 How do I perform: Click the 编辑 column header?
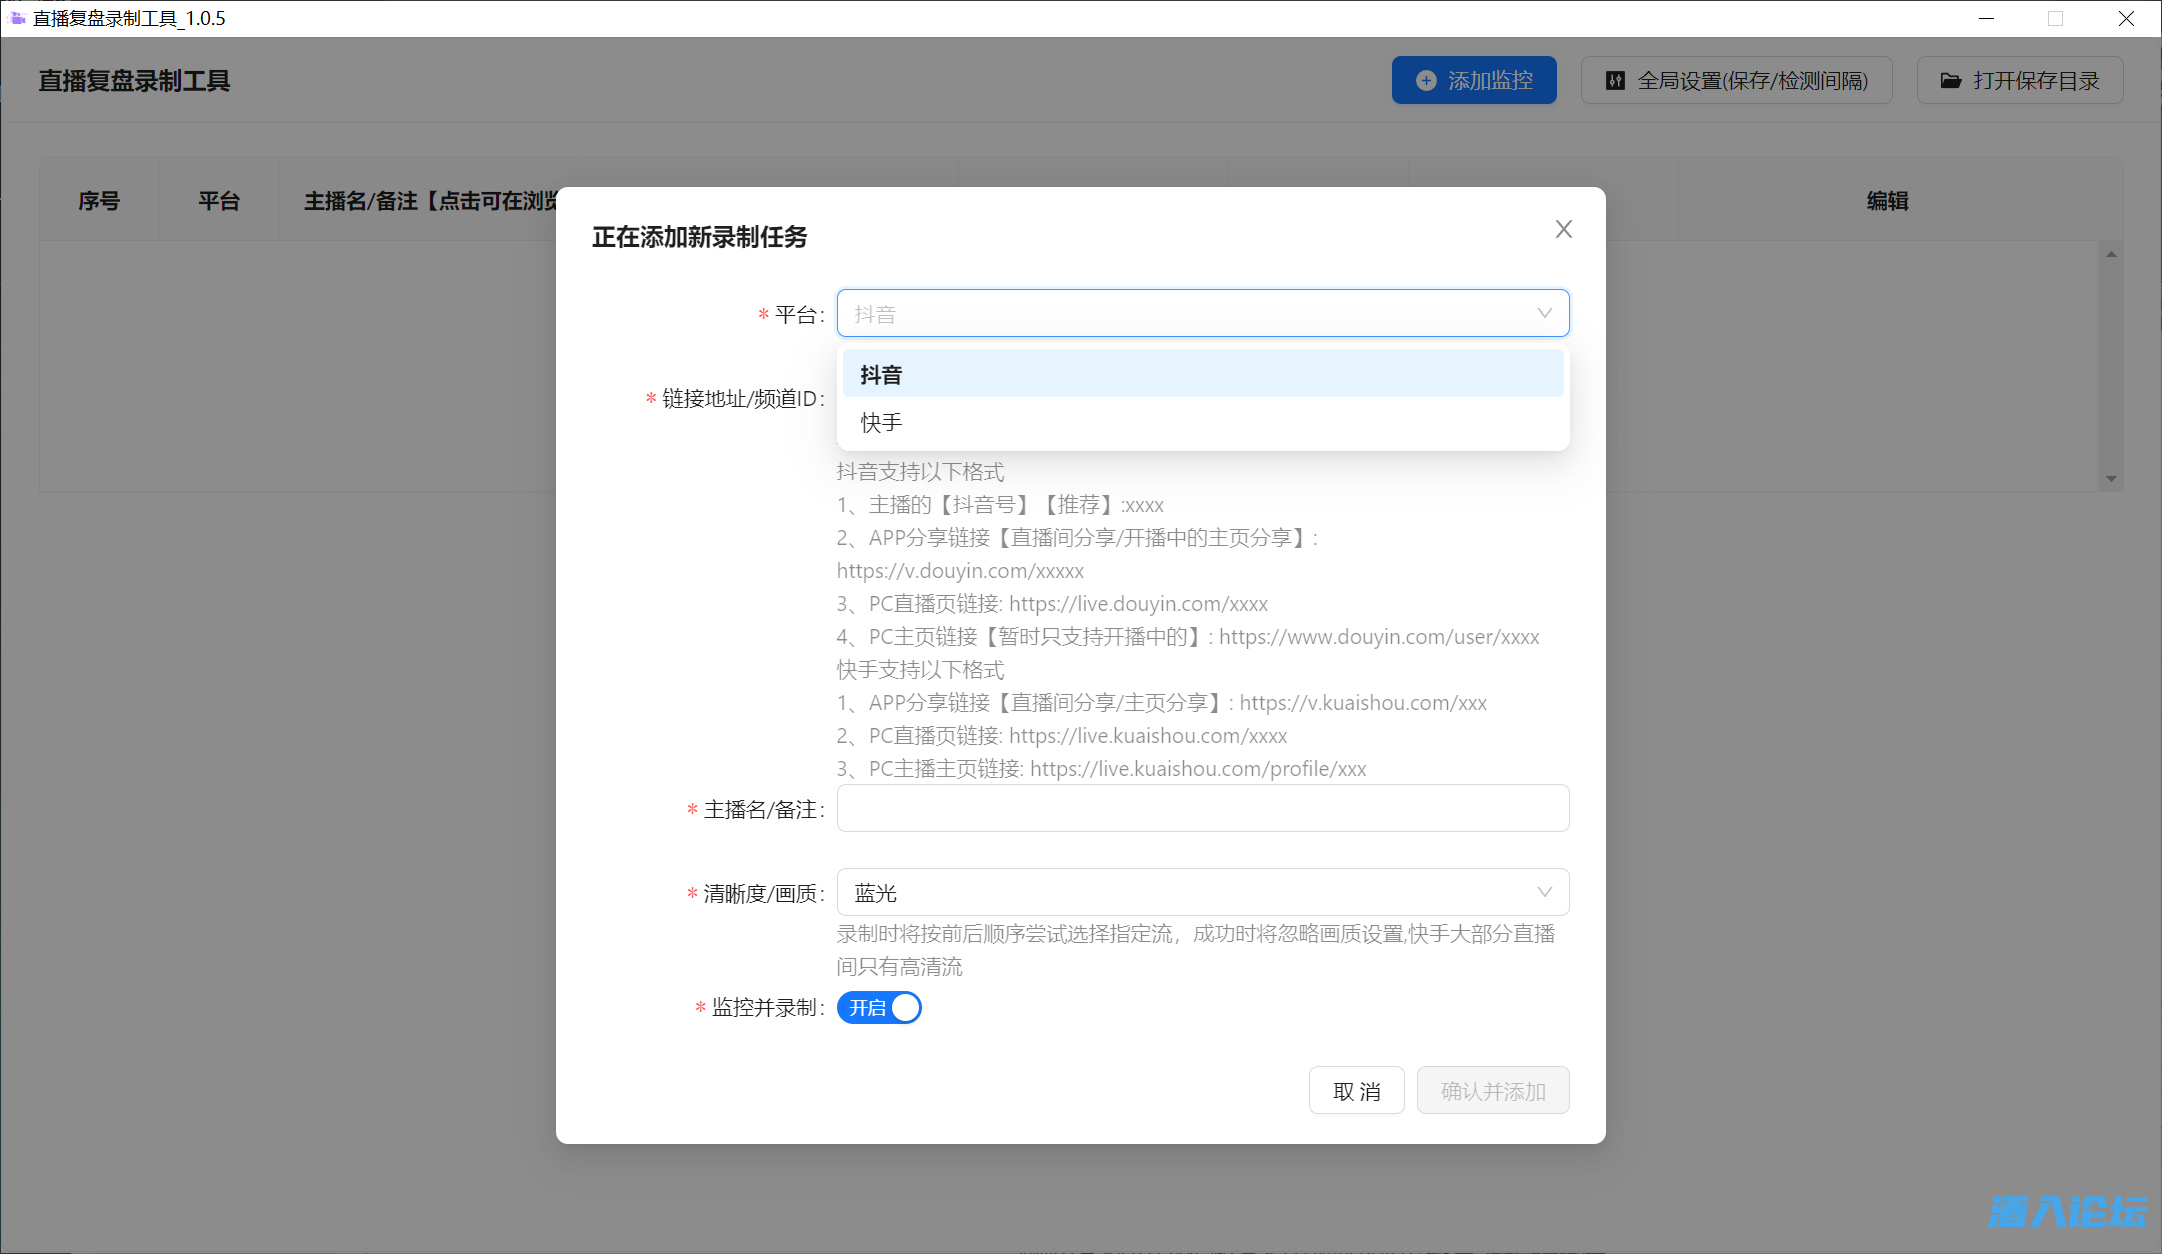tap(1887, 201)
